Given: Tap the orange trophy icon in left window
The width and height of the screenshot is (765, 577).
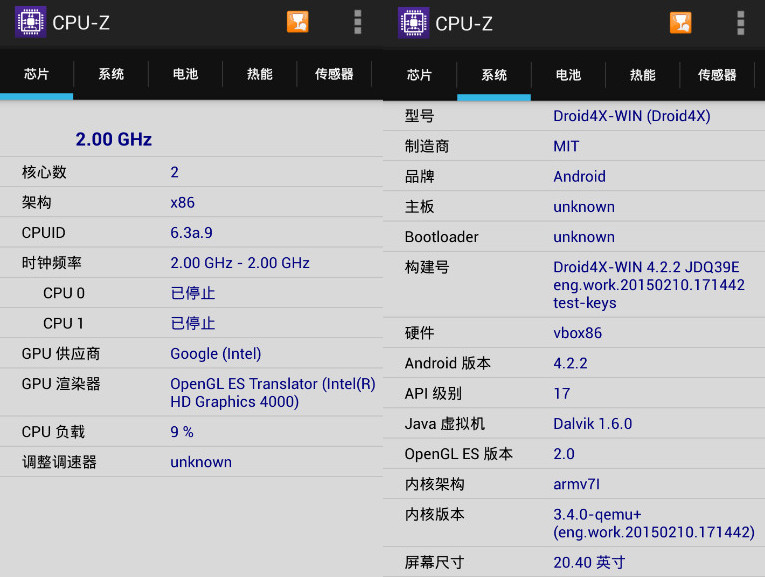Looking at the screenshot, I should 298,22.
